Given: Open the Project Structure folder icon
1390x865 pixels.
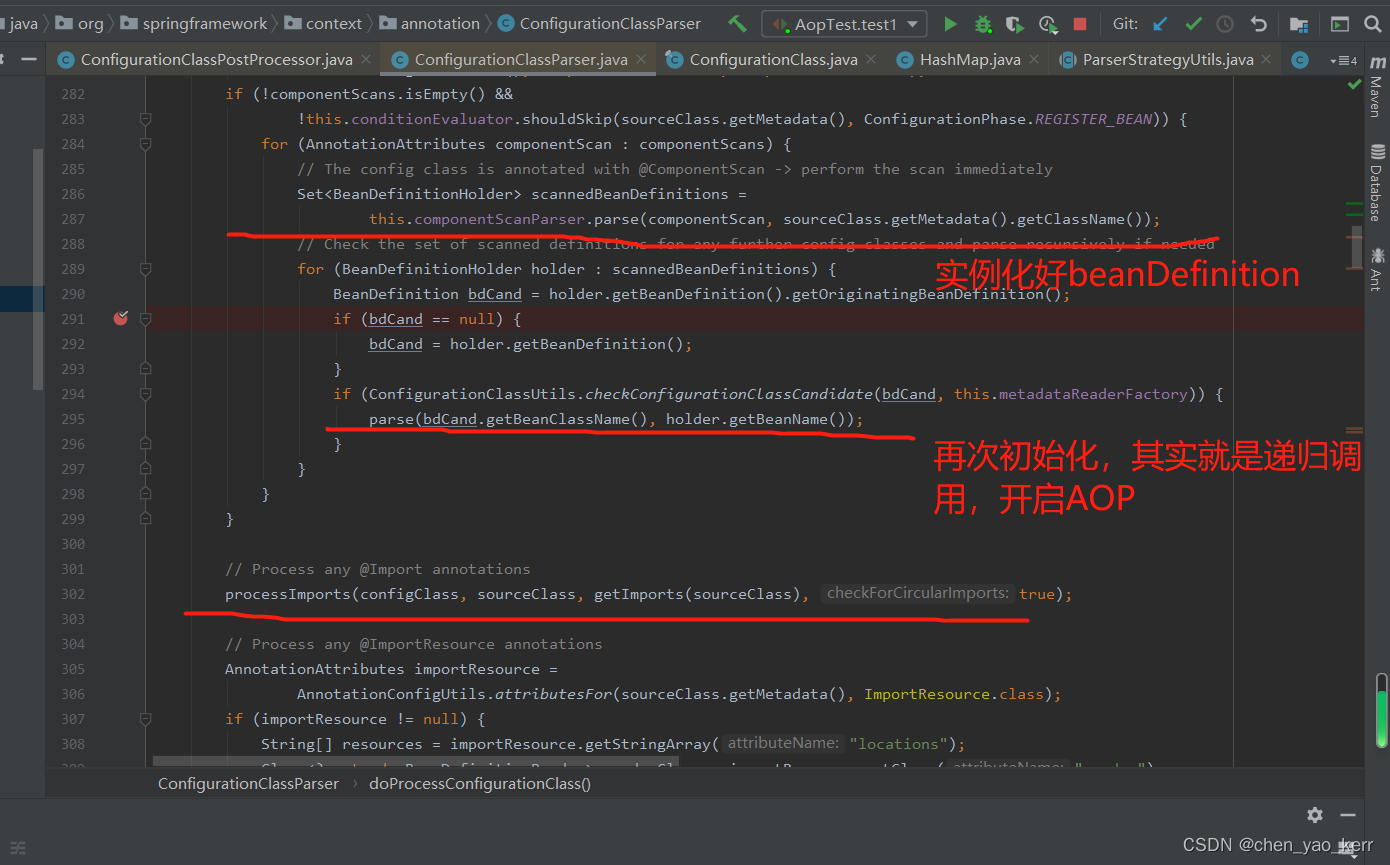Looking at the screenshot, I should [1299, 24].
